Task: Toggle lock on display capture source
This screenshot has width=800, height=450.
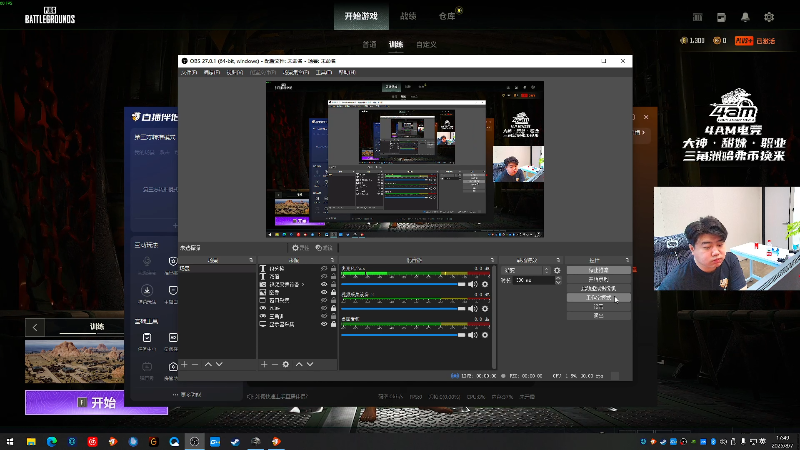Action: tap(333, 324)
